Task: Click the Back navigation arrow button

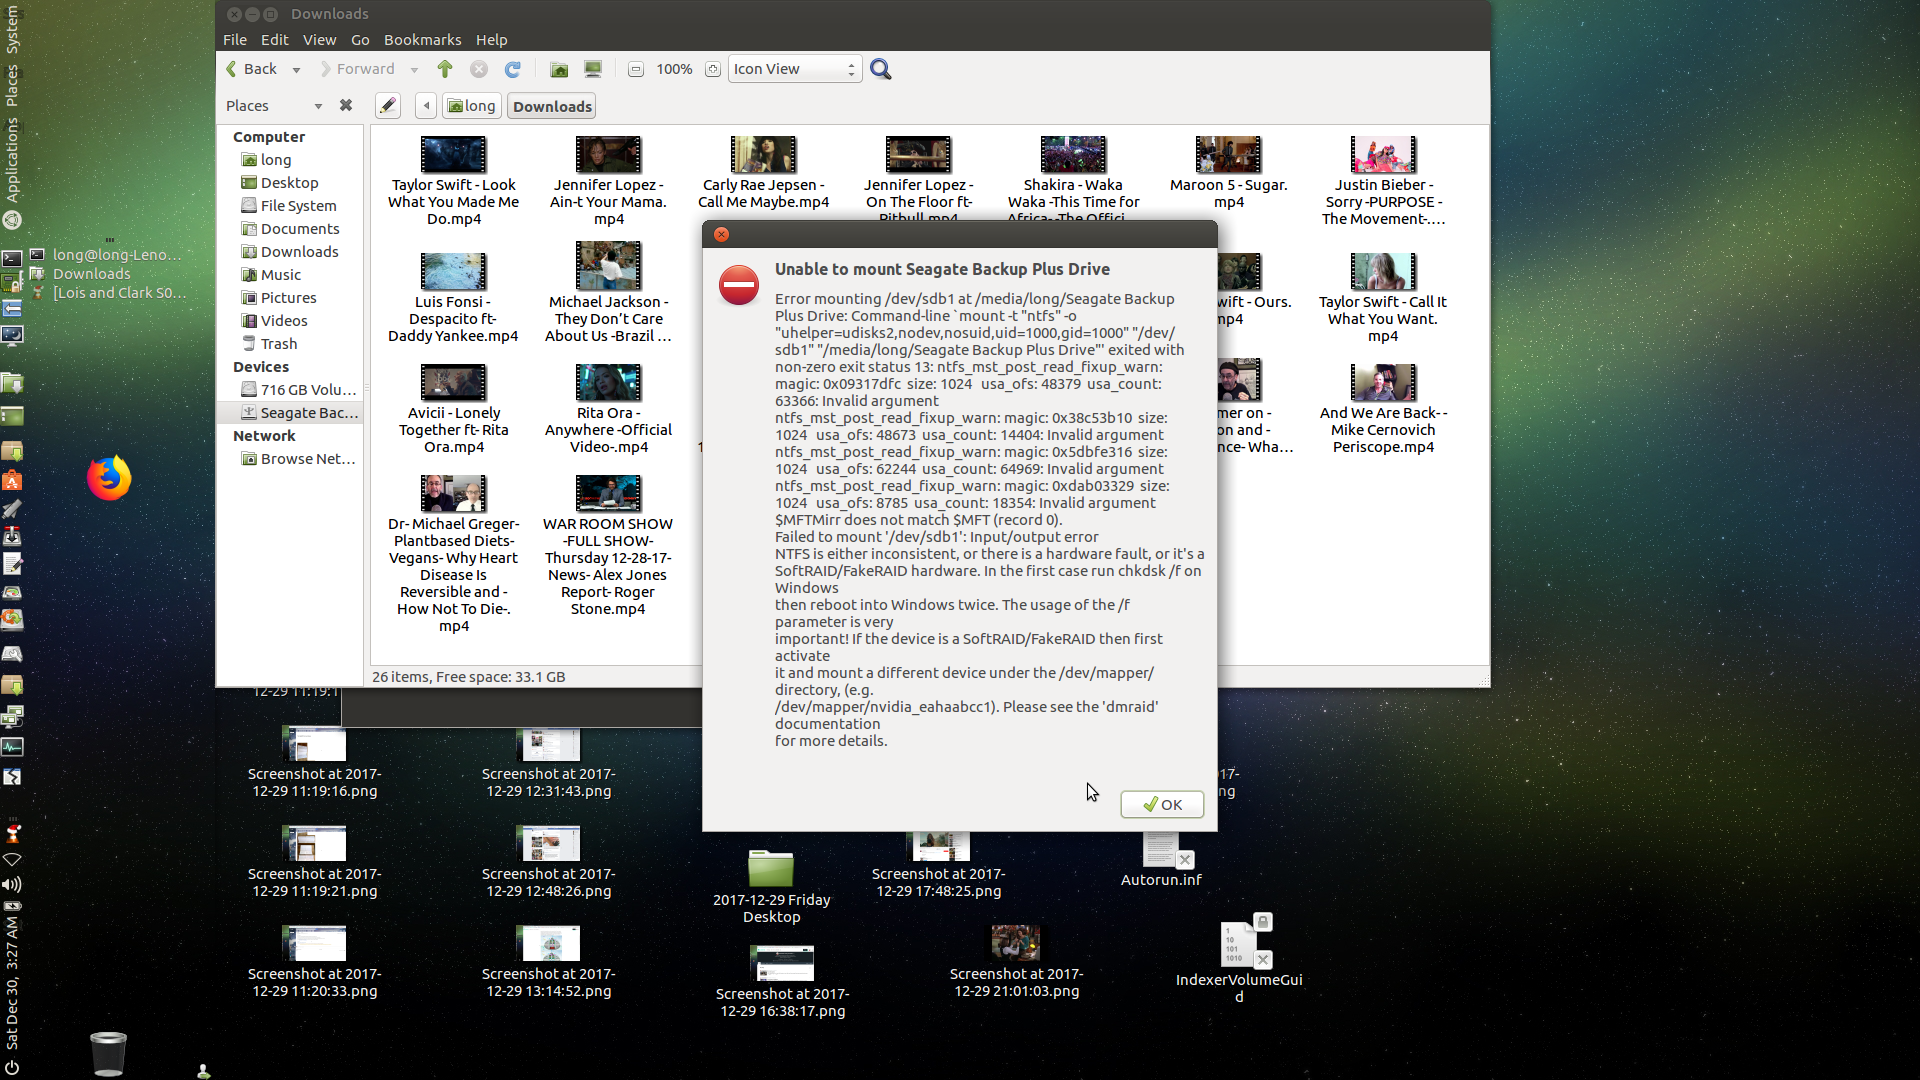Action: pyautogui.click(x=233, y=69)
